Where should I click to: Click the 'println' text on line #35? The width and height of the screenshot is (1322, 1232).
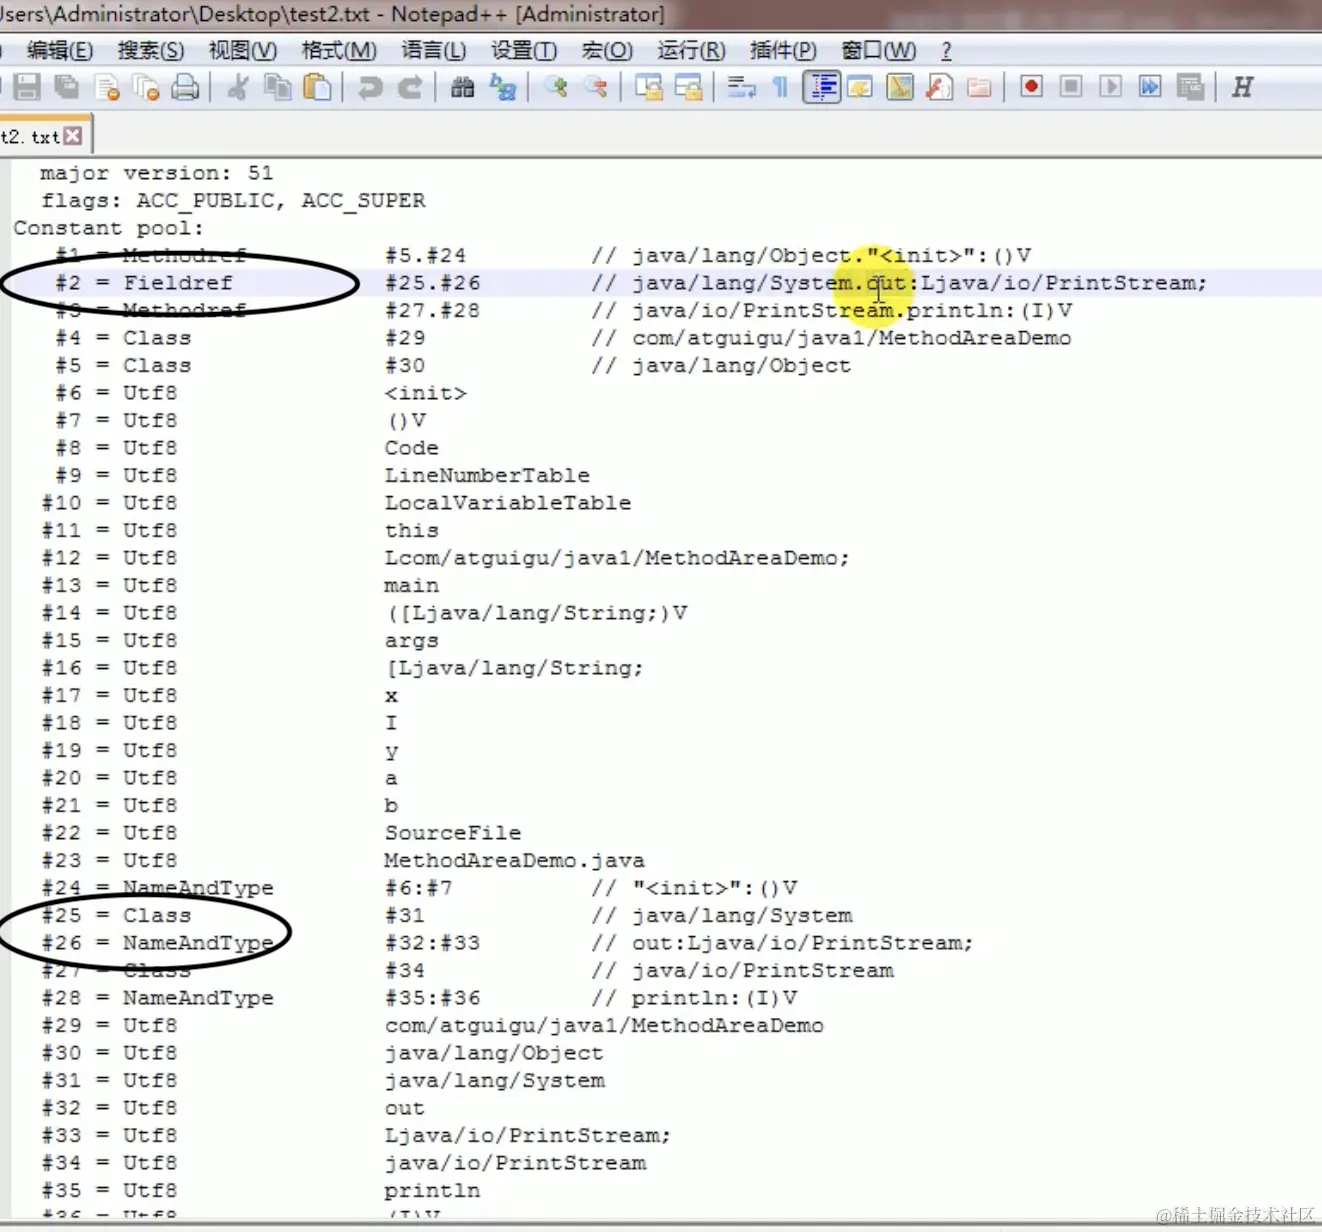point(432,1191)
